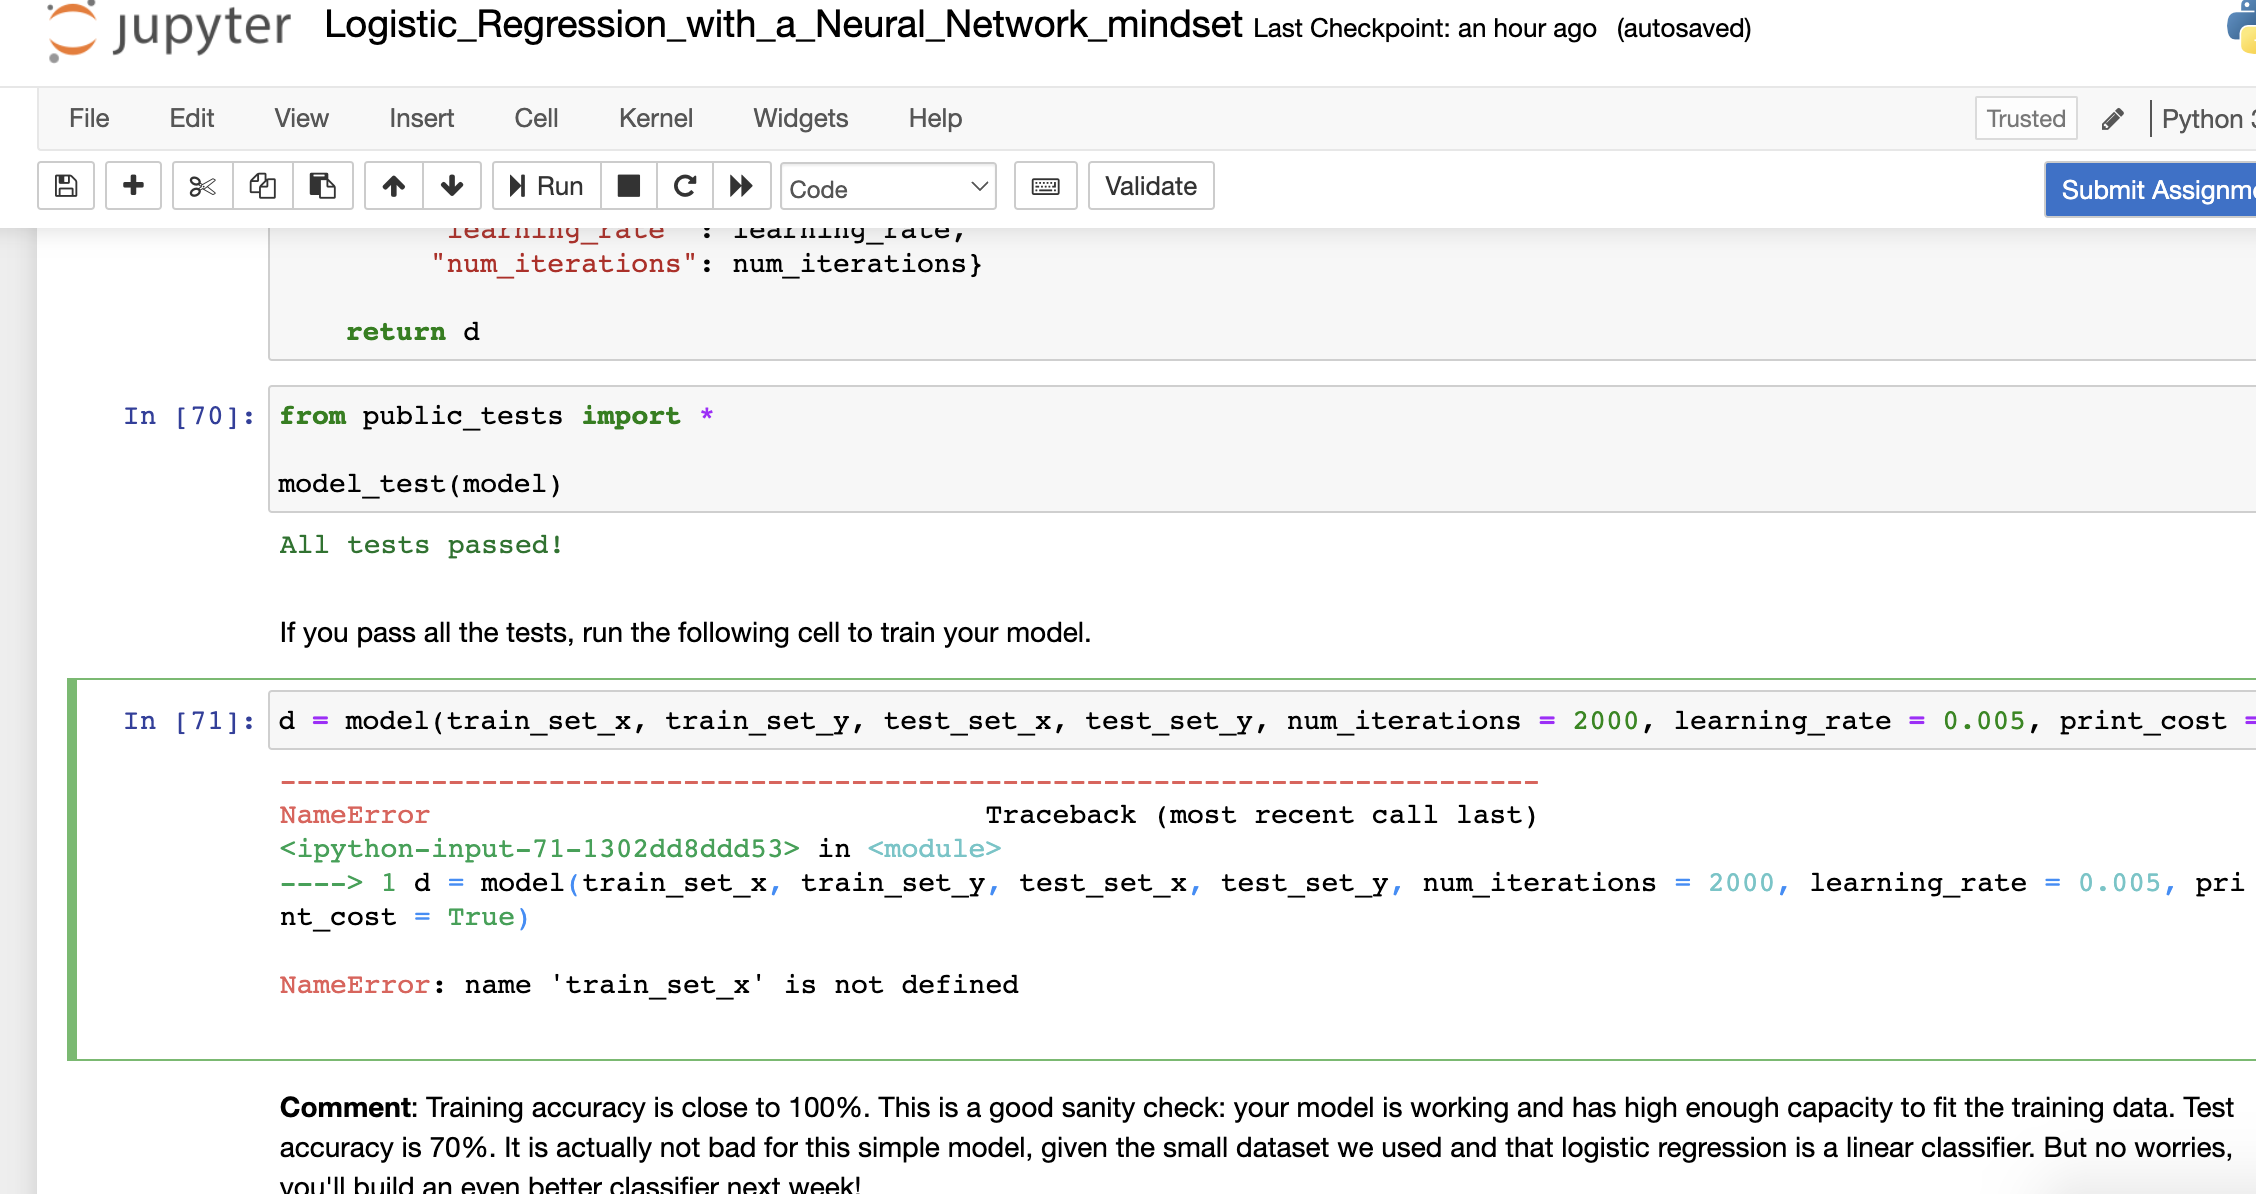Open the Code cell type dropdown
2256x1194 pixels.
point(888,188)
